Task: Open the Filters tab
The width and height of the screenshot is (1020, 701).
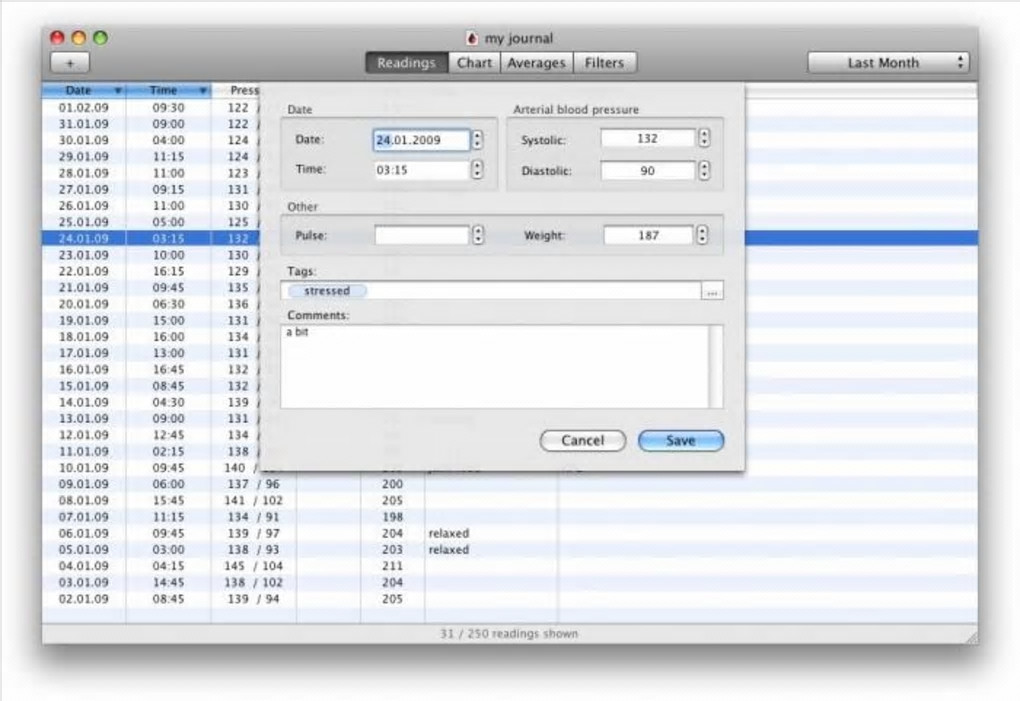Action: coord(604,63)
